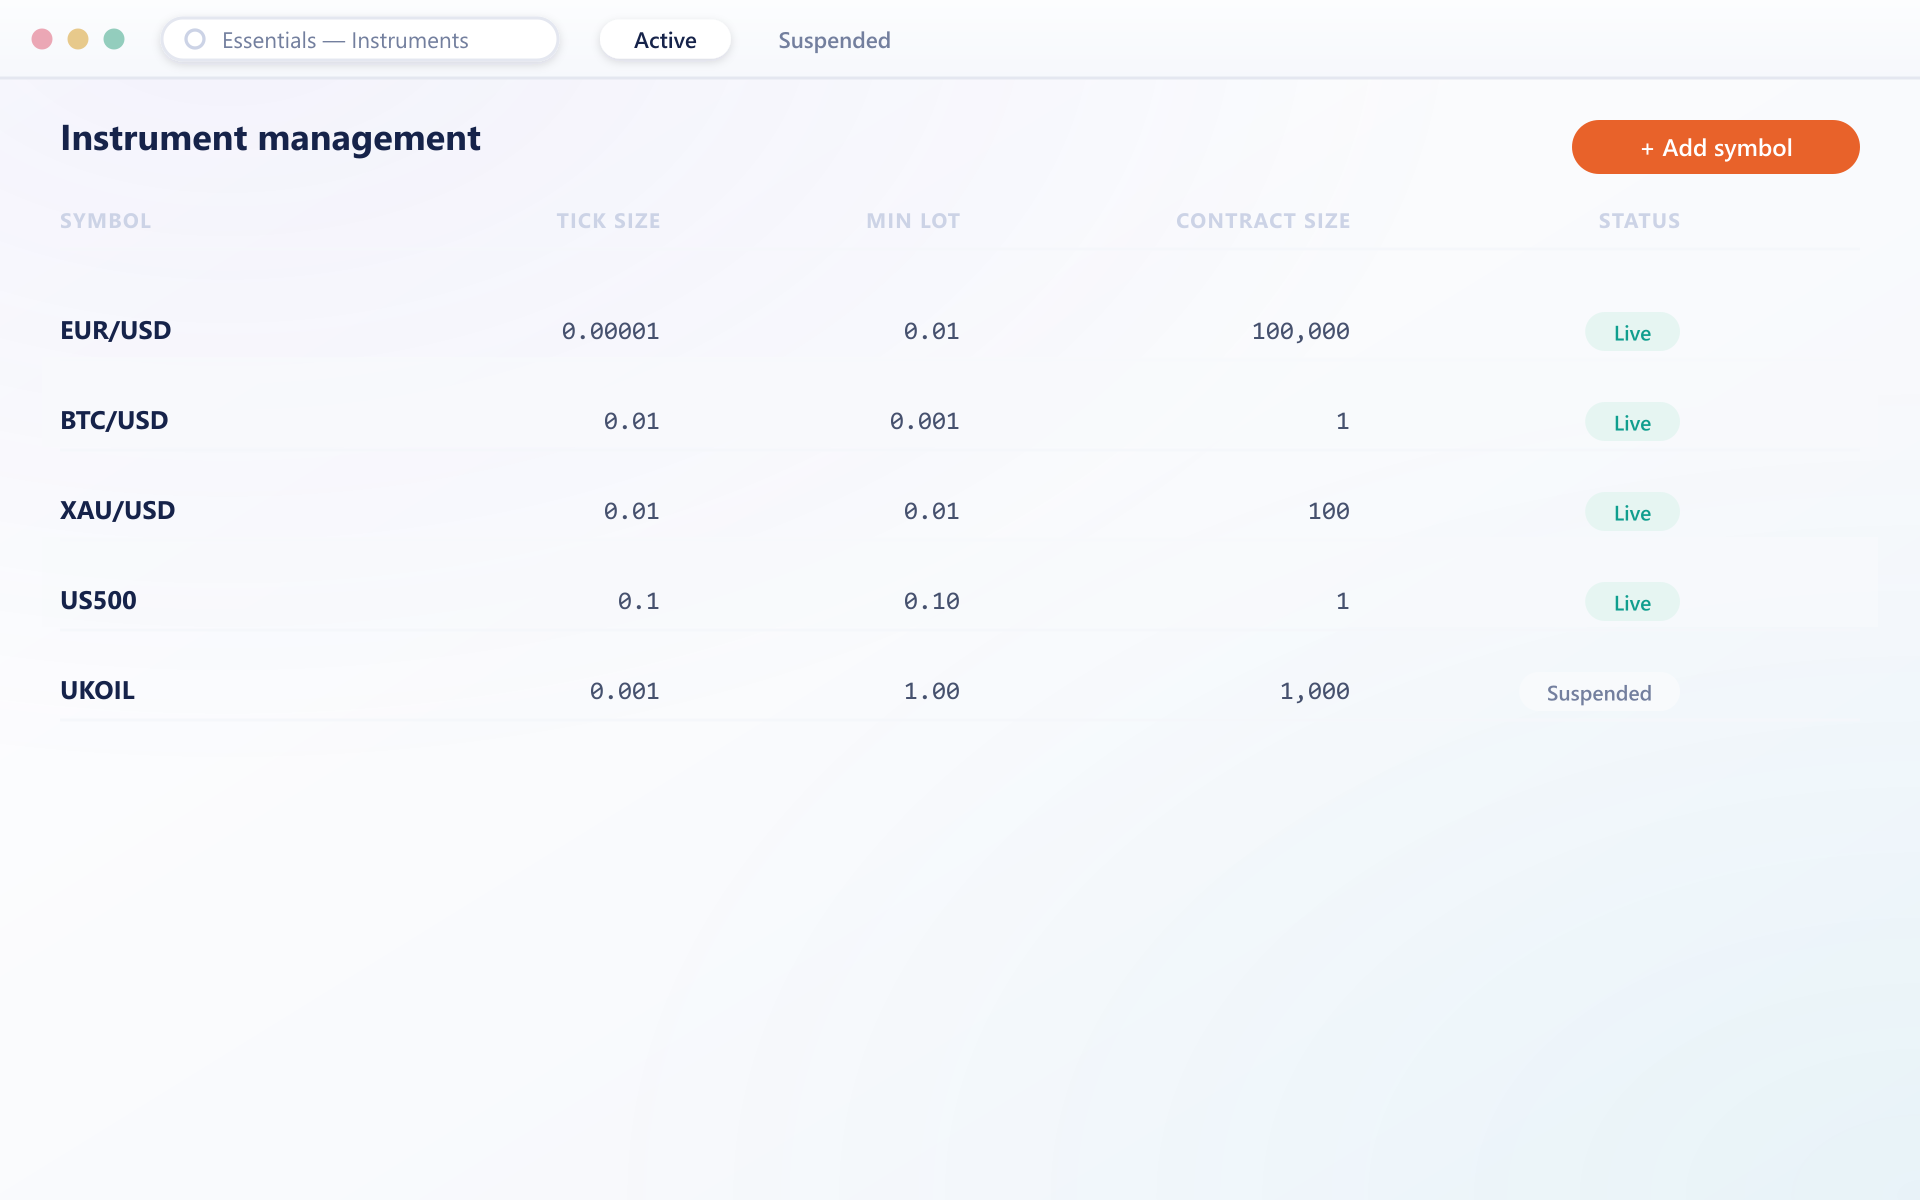
Task: Click the Live badge for XAU/USD
Action: point(1632,512)
